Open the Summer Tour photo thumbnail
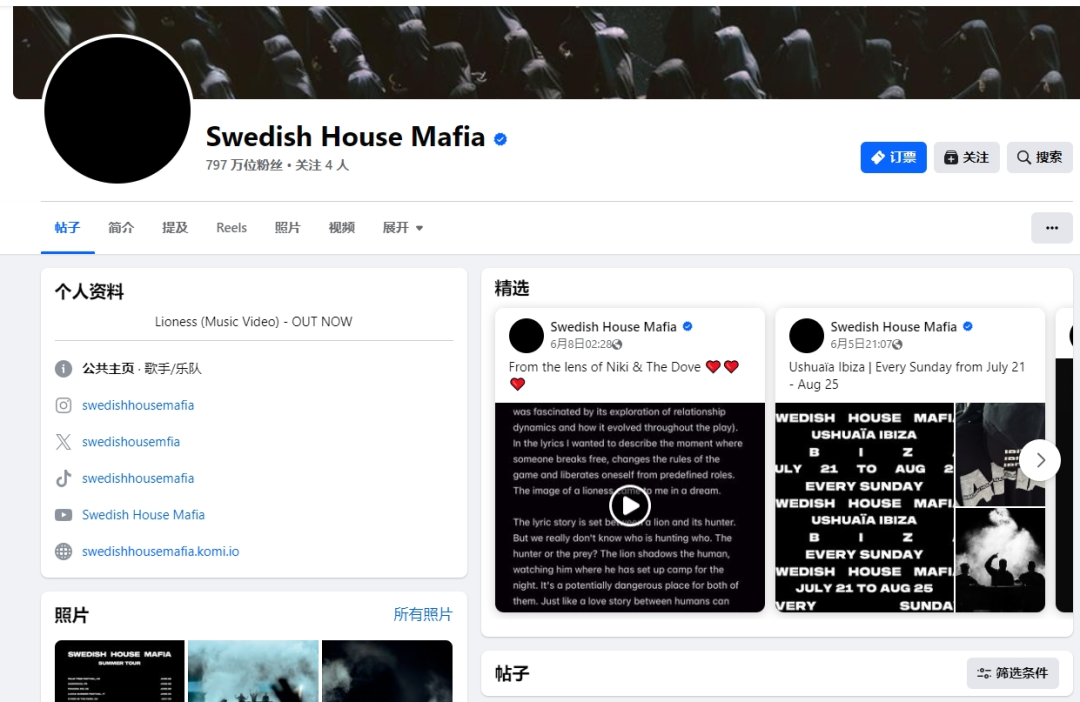Image resolution: width=1080 pixels, height=702 pixels. tap(120, 671)
